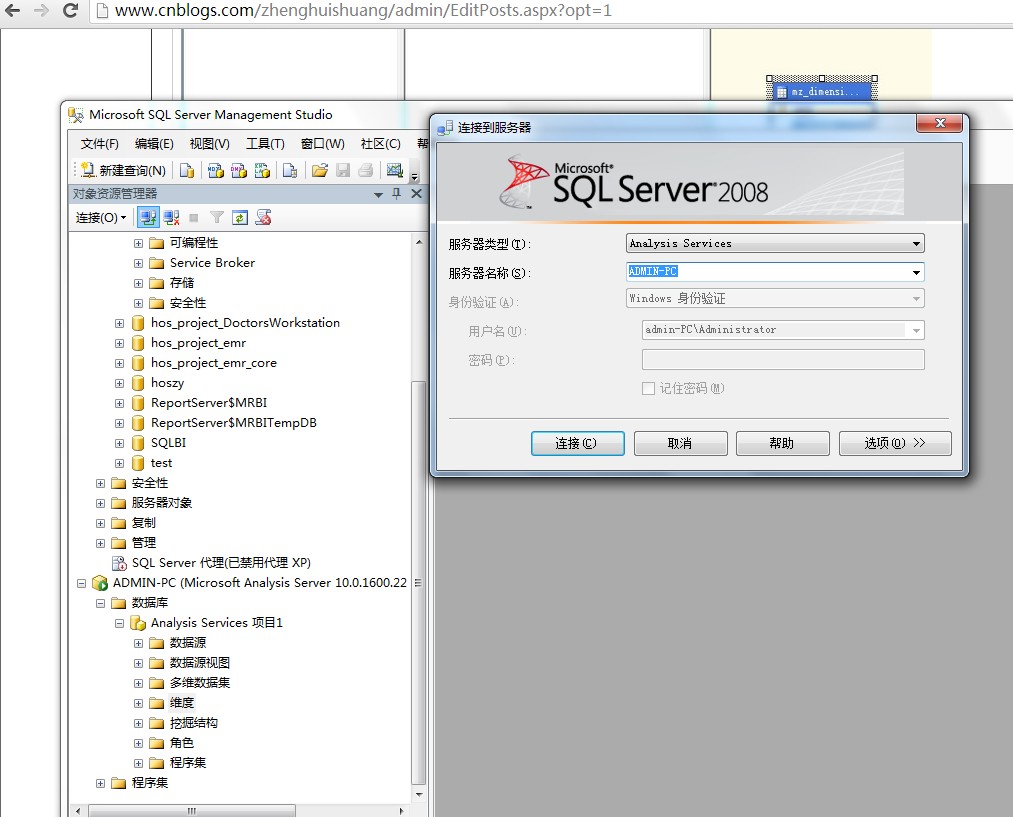Collapse the Analysis Services 项目1 node
Screen dimensions: 1013x817
120,624
